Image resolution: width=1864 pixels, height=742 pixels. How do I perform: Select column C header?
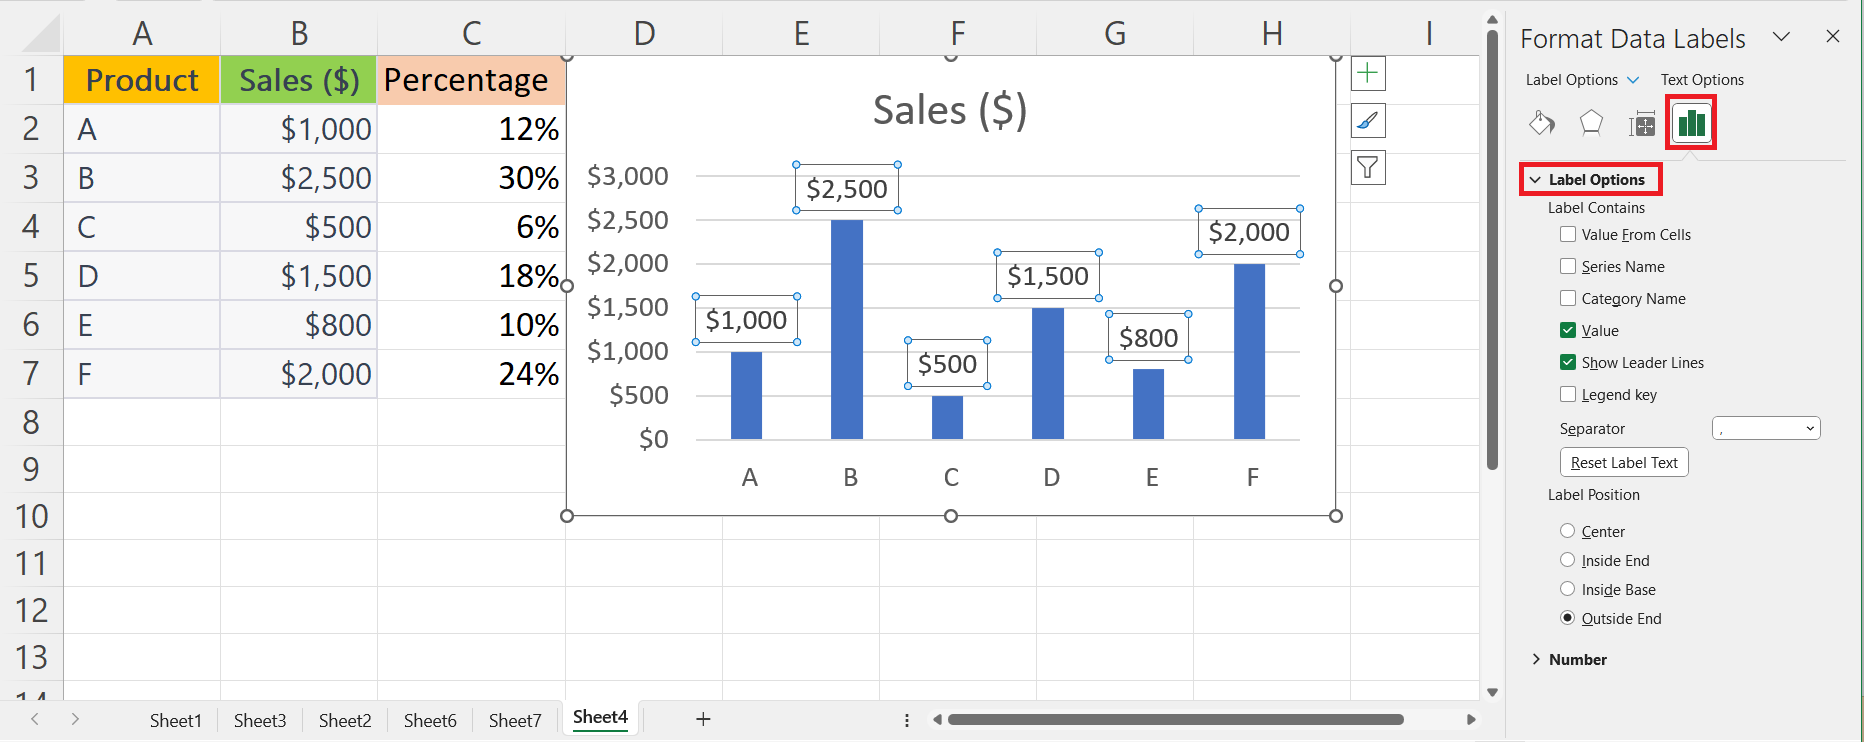(471, 34)
